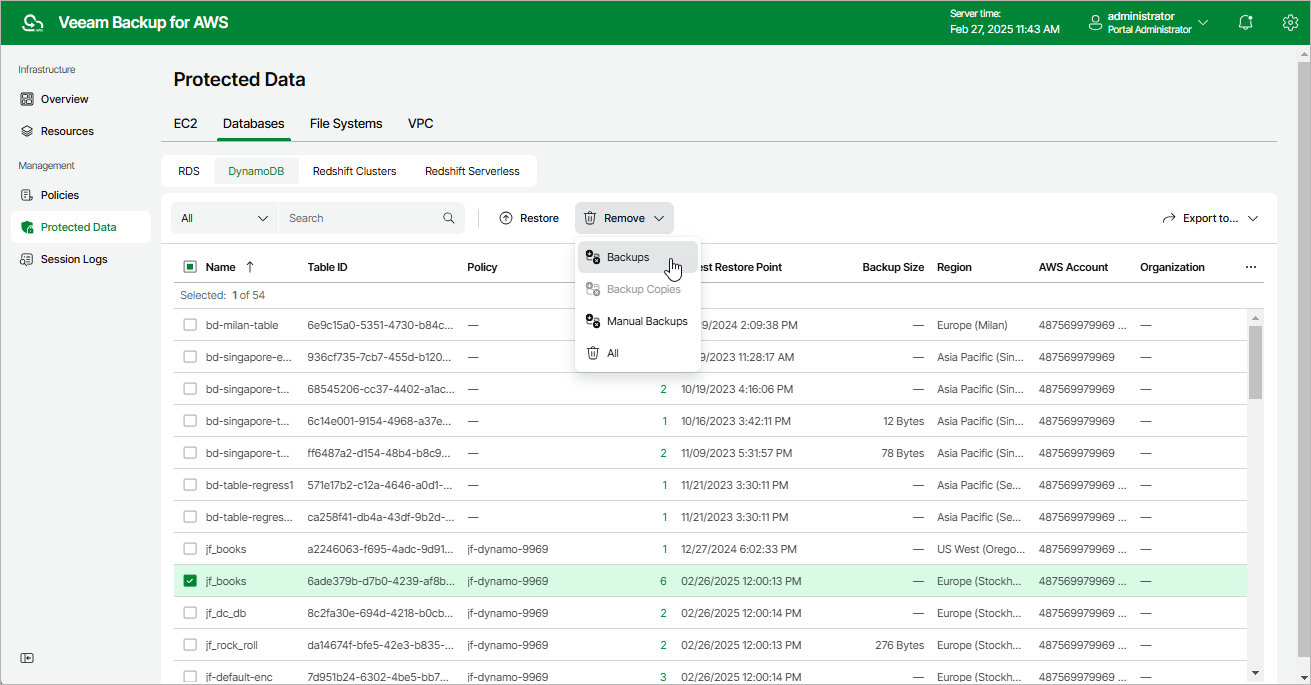This screenshot has height=685, width=1311.
Task: Open the Export to dropdown
Action: 1209,218
